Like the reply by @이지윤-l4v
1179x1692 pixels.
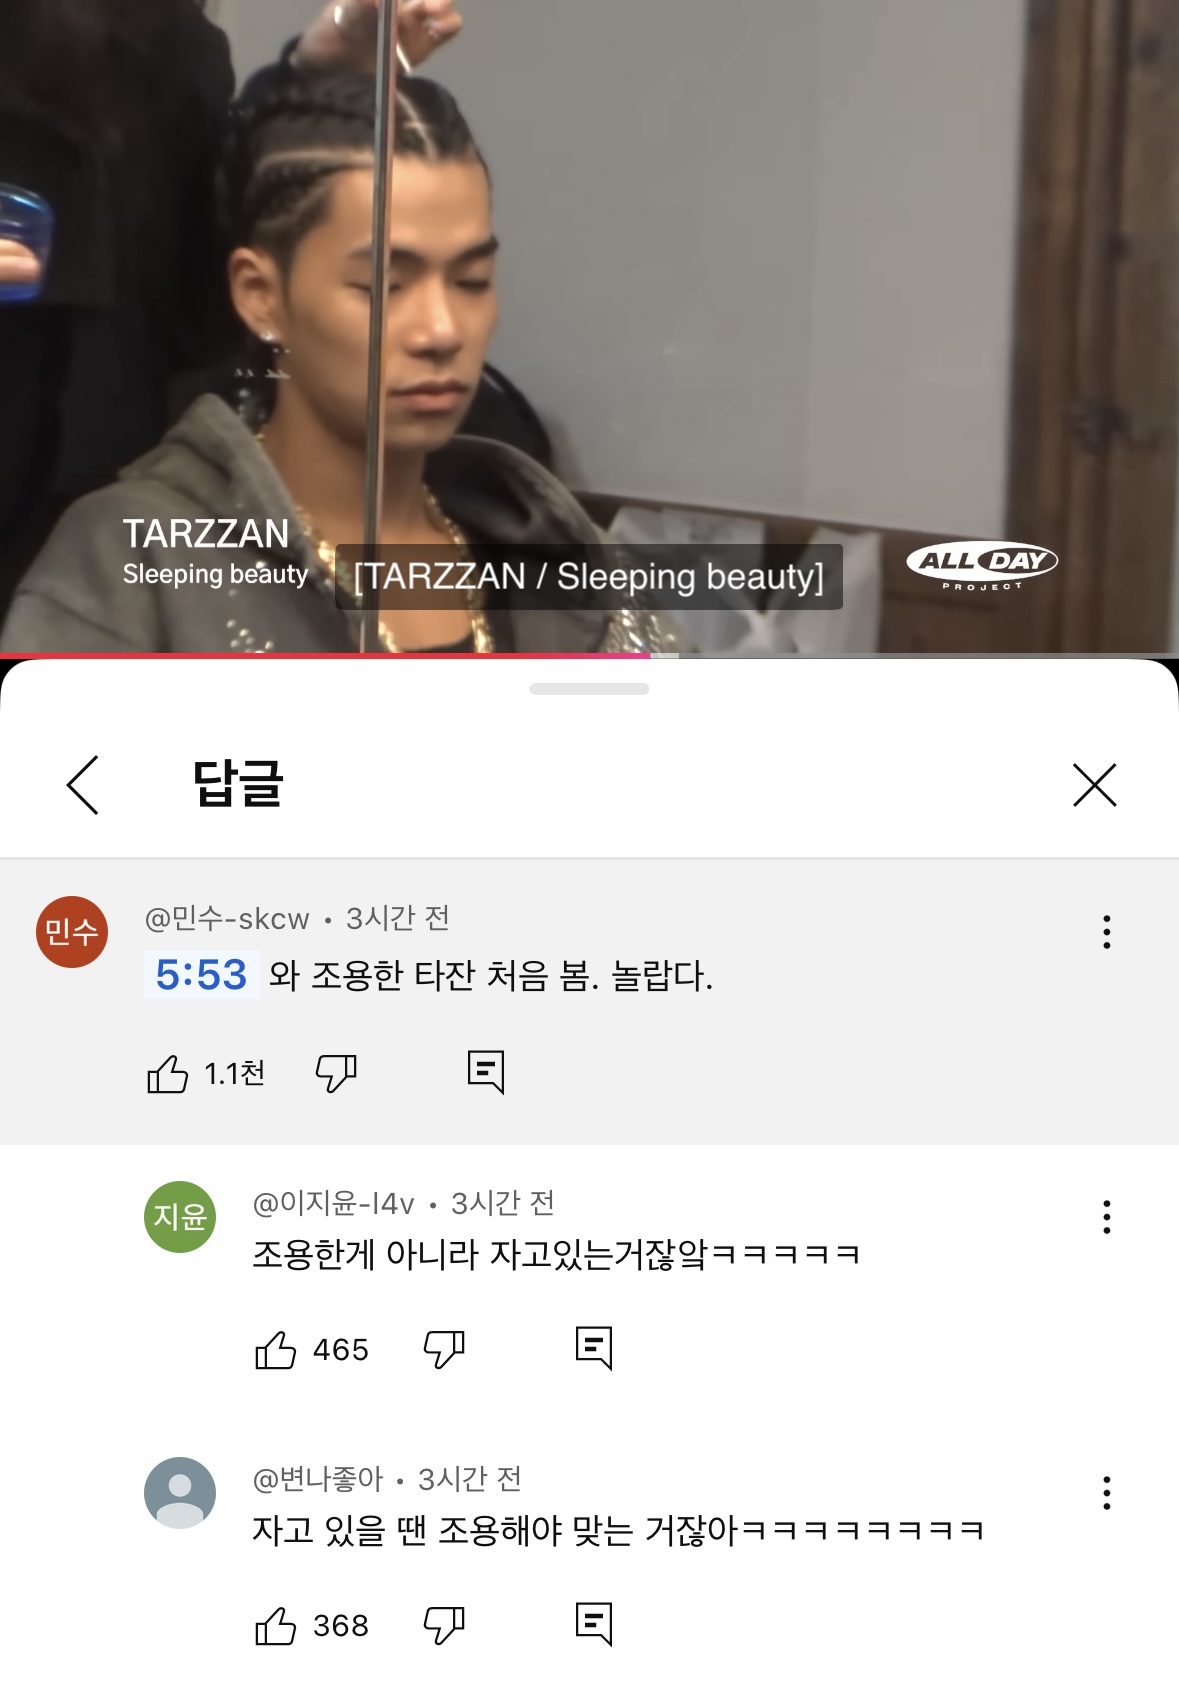click(x=276, y=1350)
